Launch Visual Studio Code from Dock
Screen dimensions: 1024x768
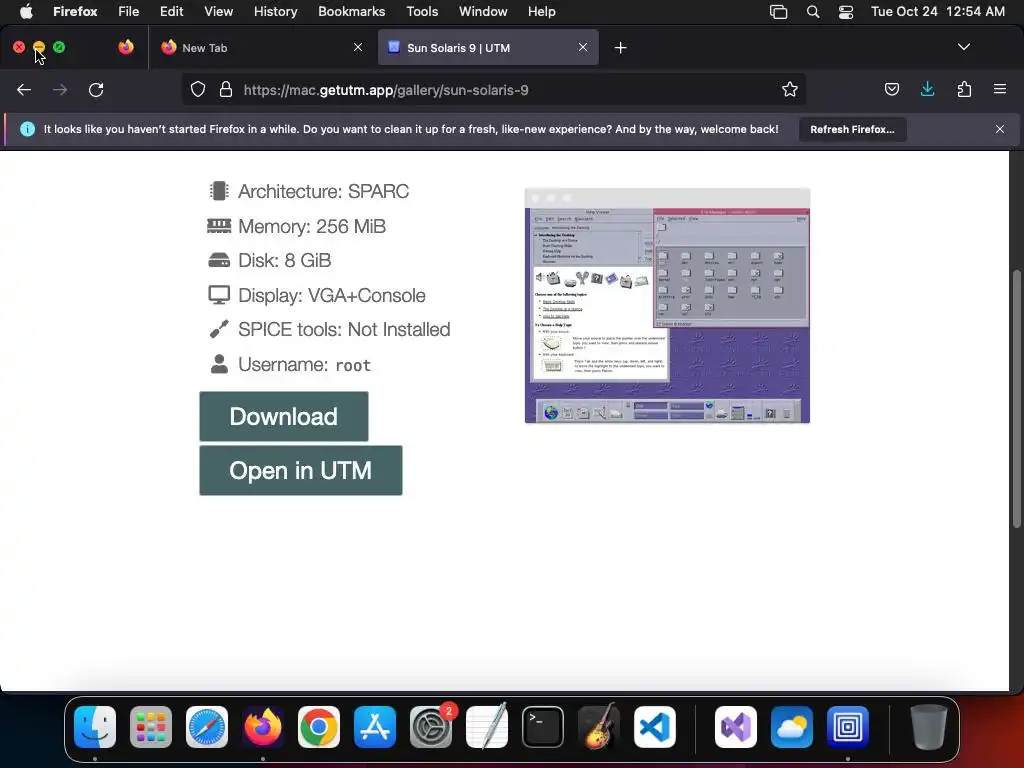(x=654, y=727)
